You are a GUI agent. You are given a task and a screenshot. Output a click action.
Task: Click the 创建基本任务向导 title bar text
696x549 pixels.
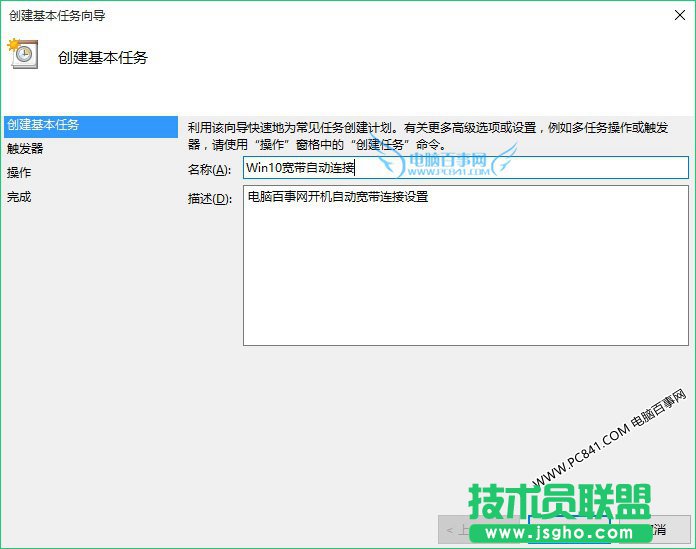[57, 15]
